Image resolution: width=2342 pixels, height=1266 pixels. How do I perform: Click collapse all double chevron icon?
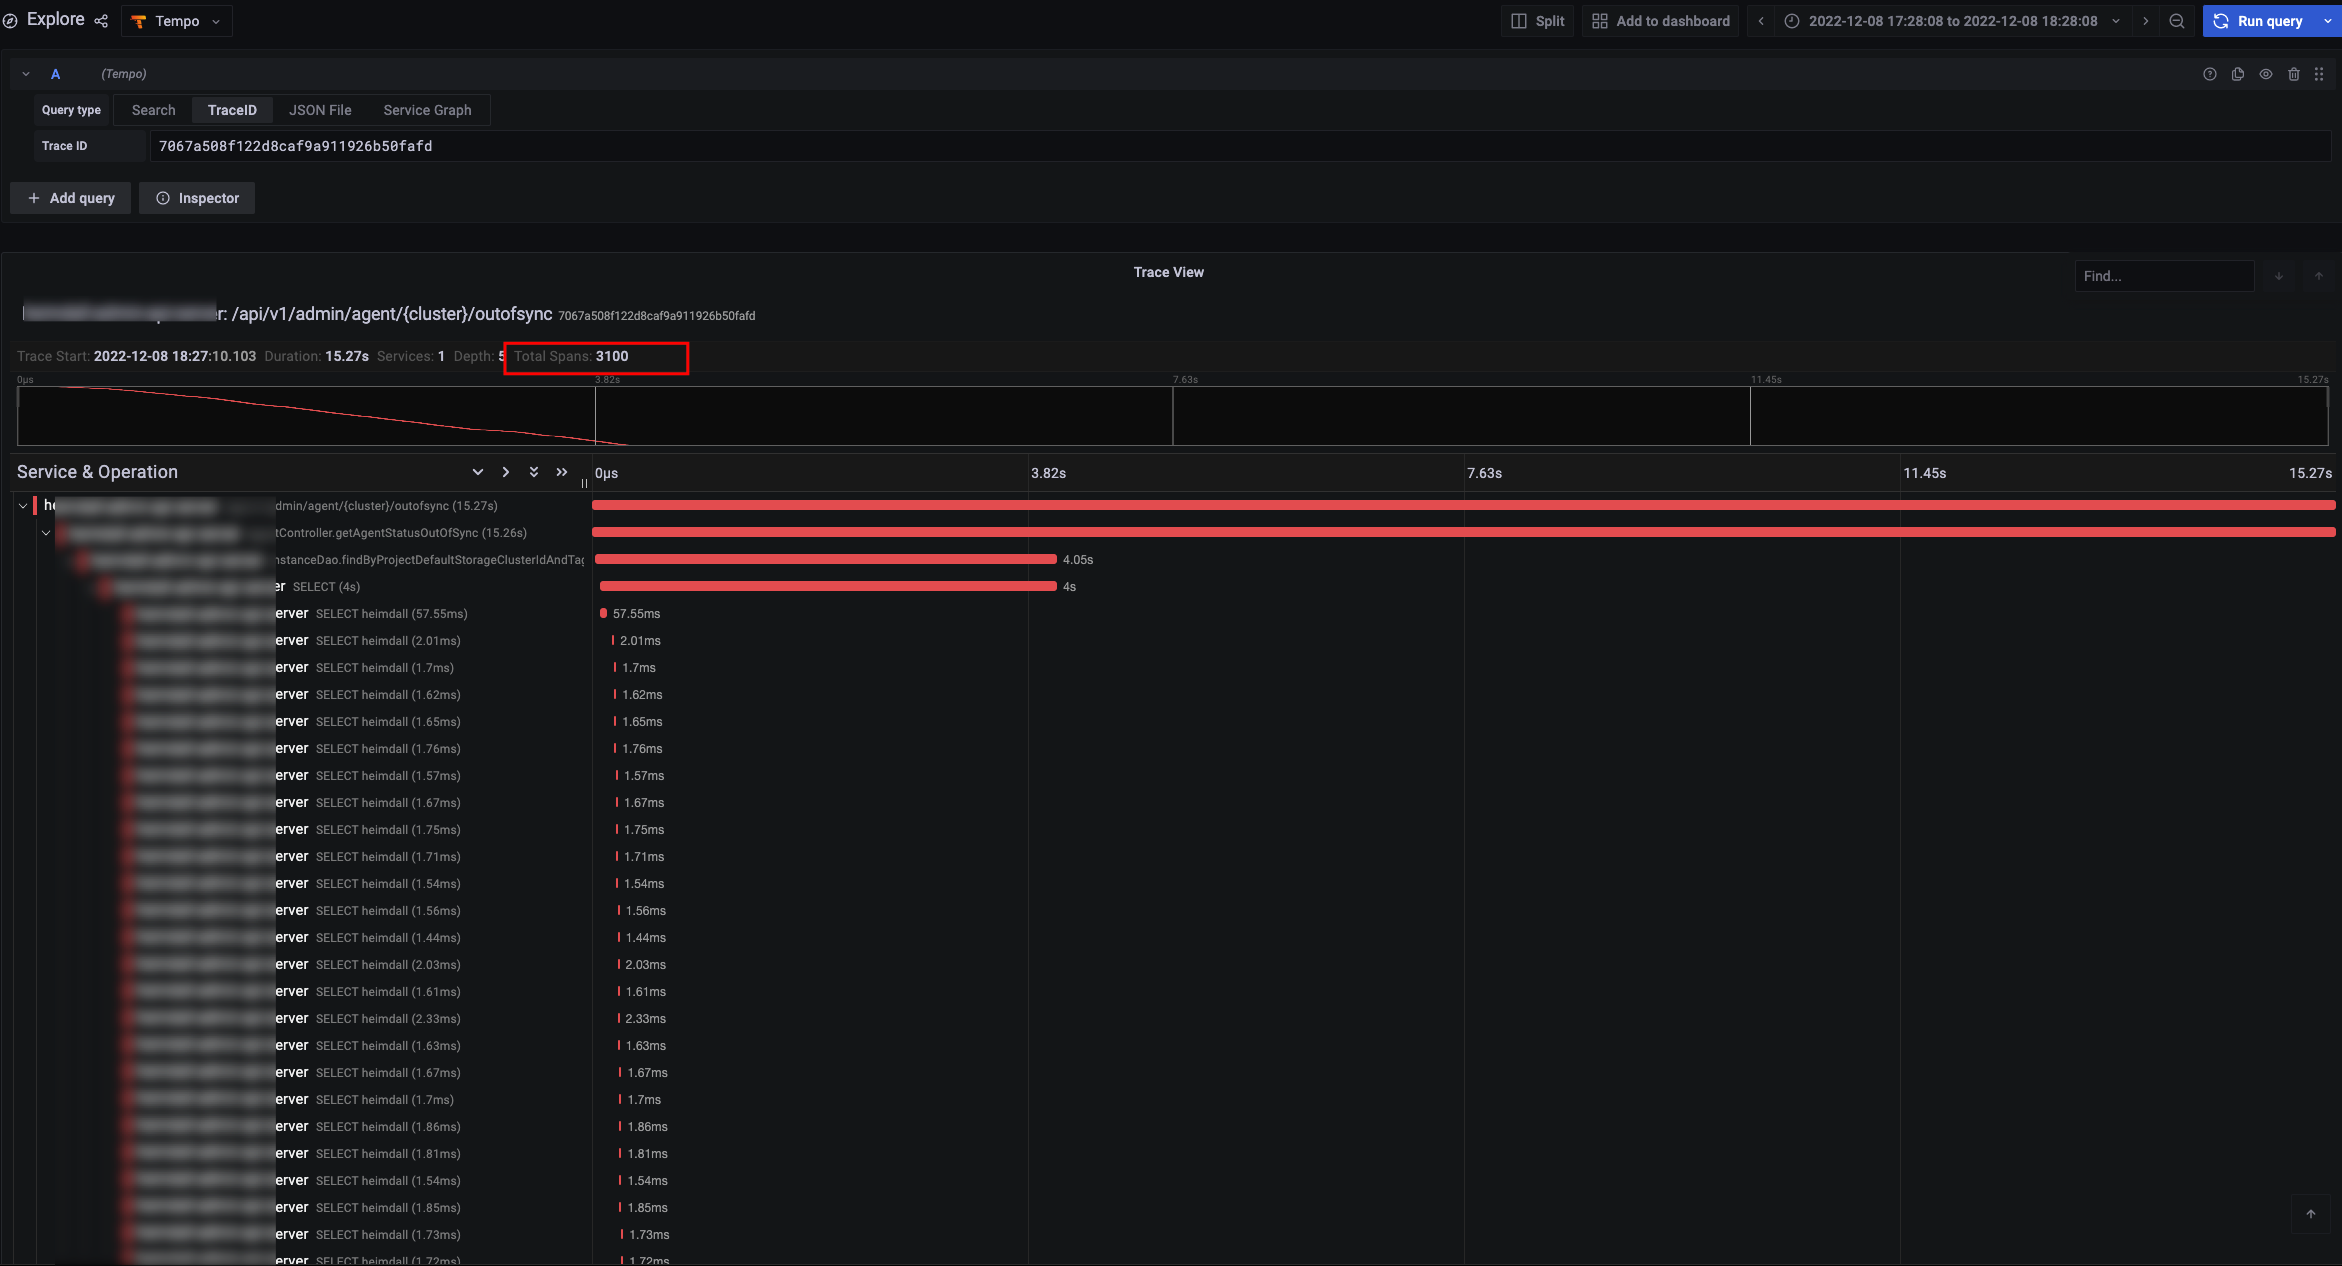point(562,472)
